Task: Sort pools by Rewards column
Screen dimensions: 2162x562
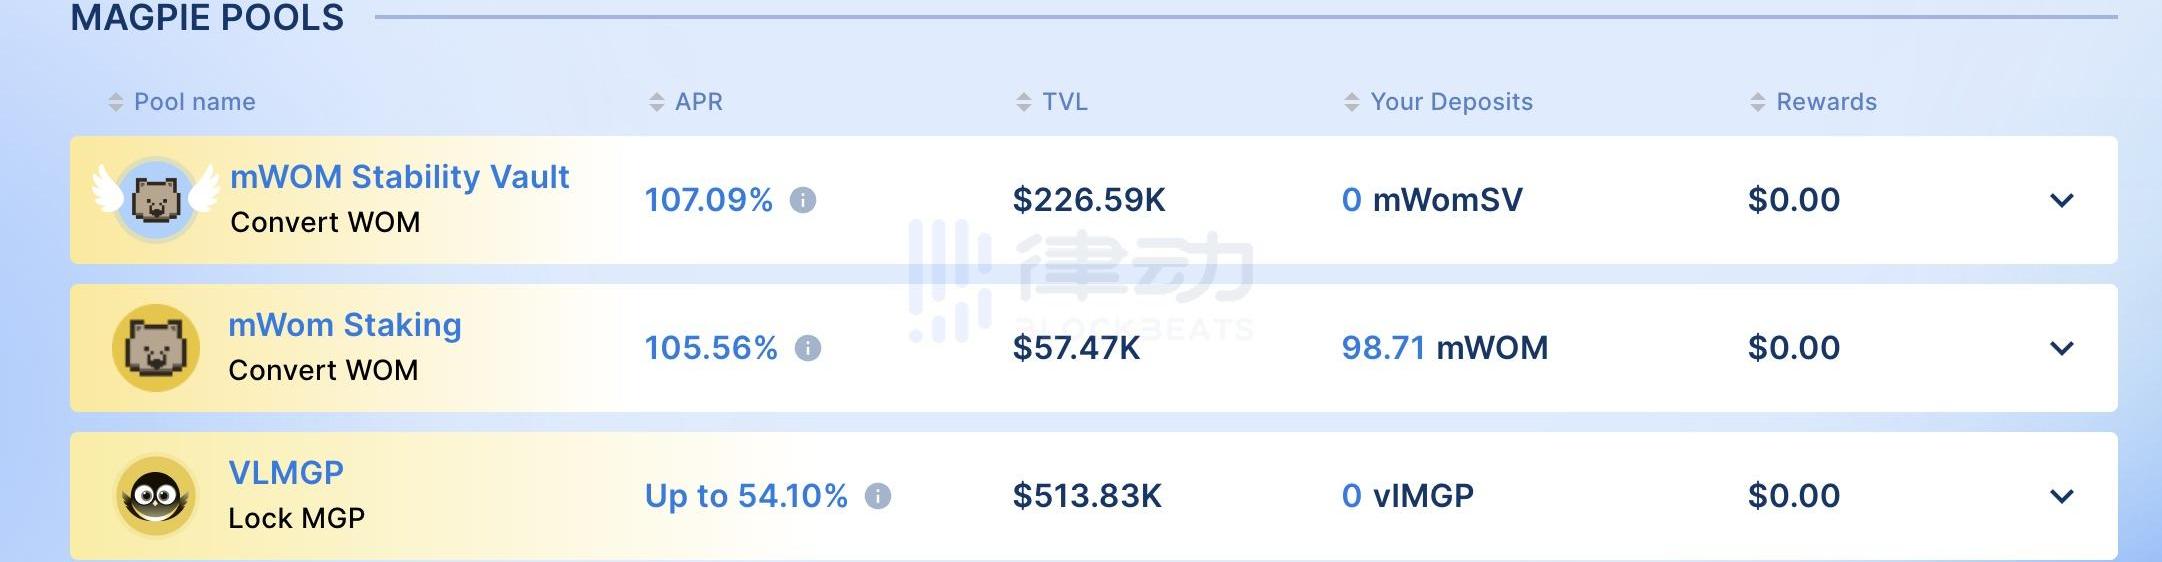Action: pyautogui.click(x=1758, y=102)
